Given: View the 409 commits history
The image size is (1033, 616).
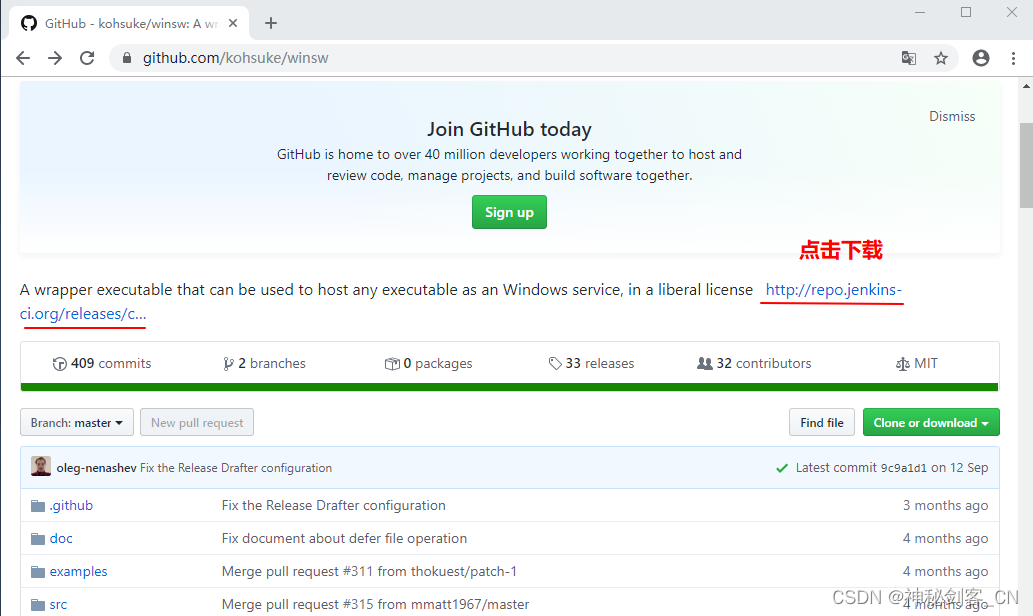Looking at the screenshot, I should point(102,363).
